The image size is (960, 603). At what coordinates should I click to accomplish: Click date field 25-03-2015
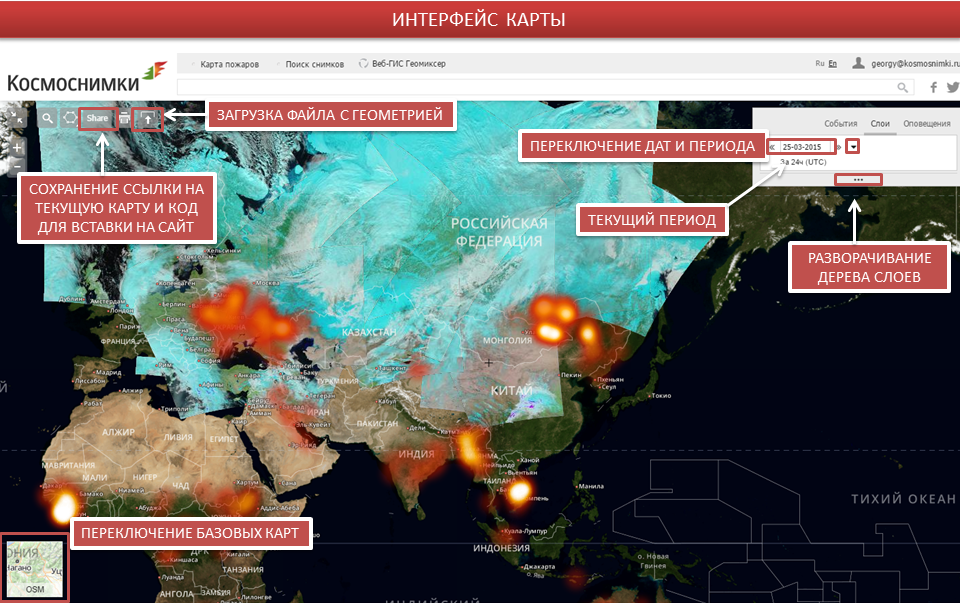tap(805, 147)
